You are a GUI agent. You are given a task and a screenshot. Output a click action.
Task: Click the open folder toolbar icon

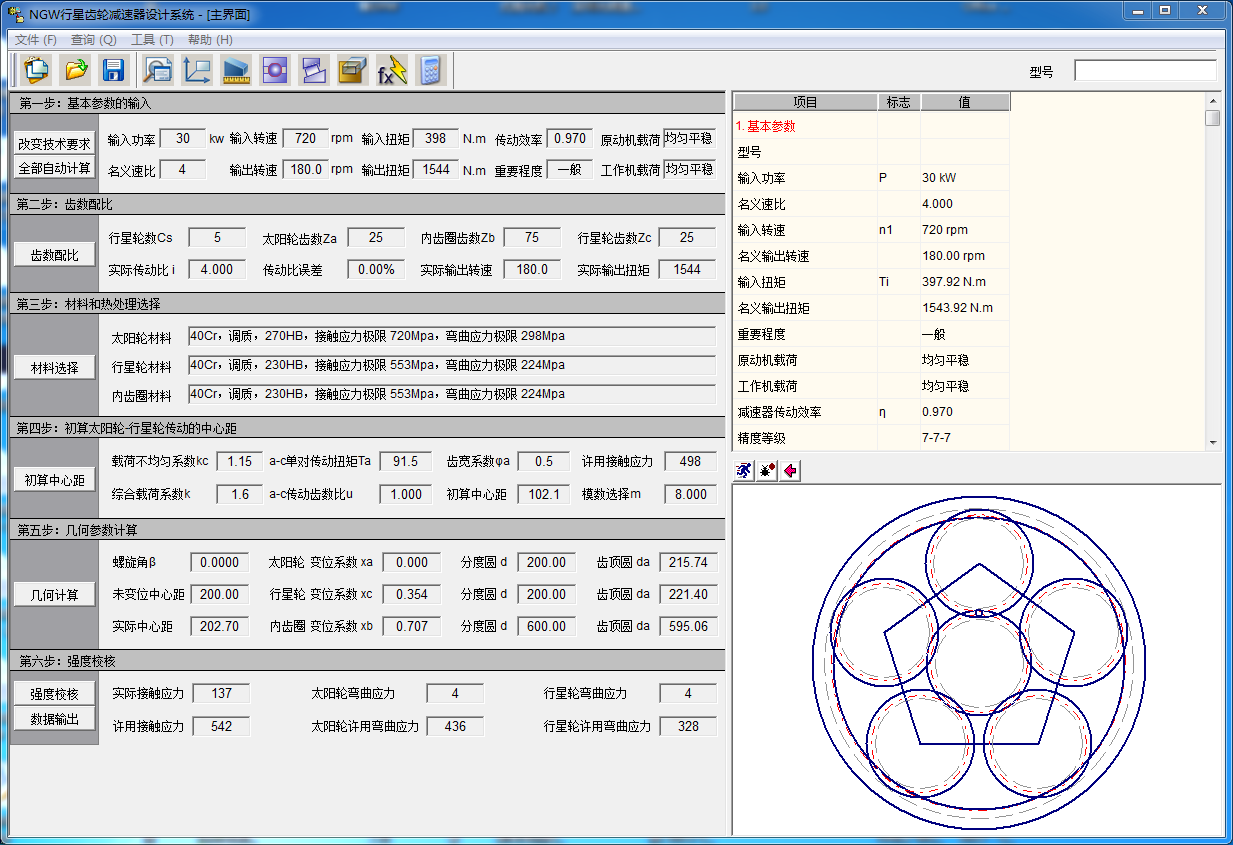pyautogui.click(x=76, y=70)
